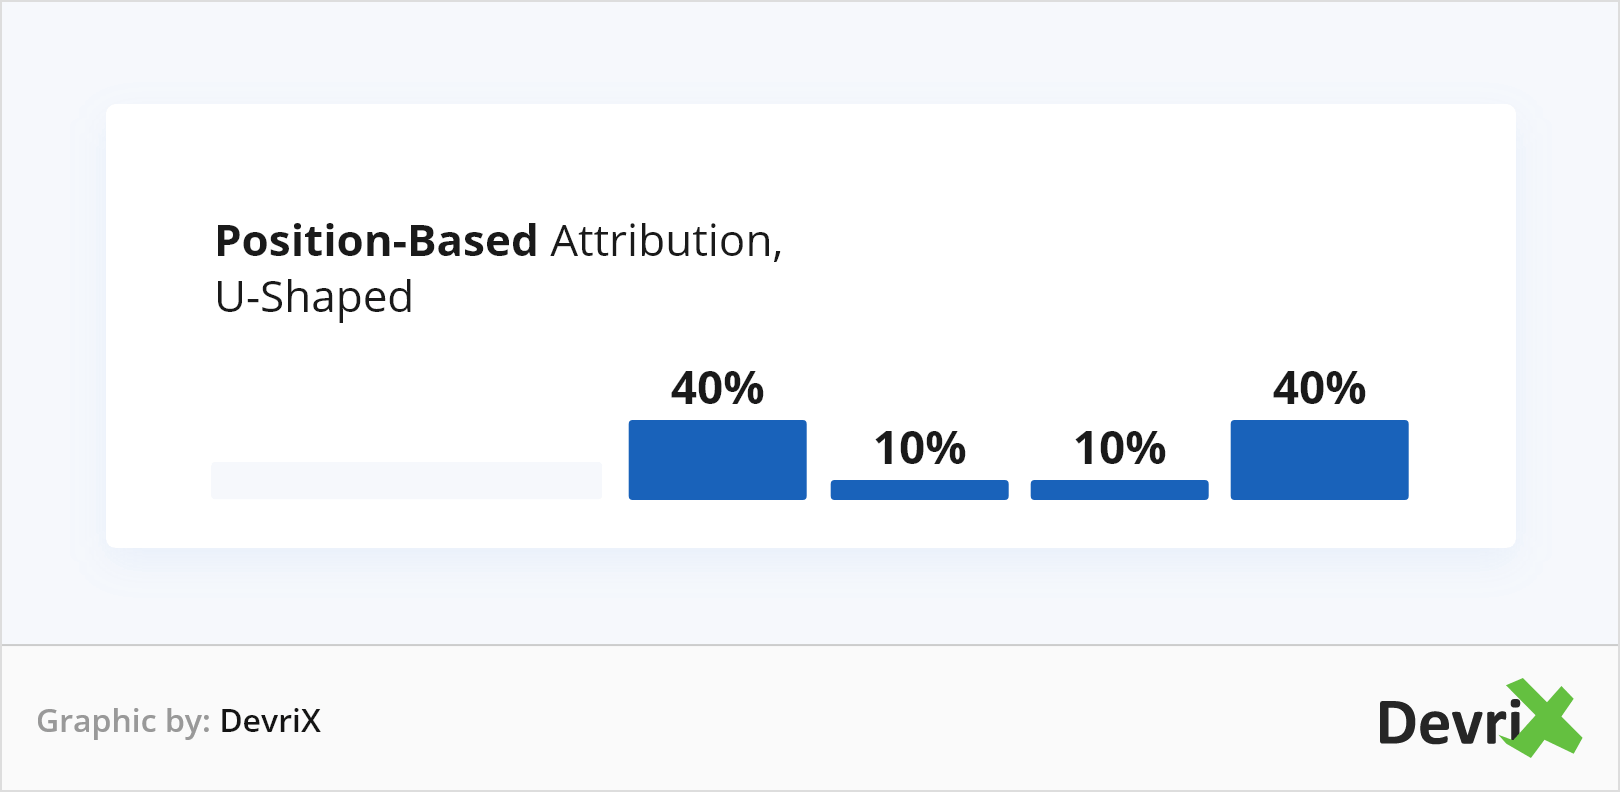
Task: Click the left 40% percentage label
Action: coord(717,388)
